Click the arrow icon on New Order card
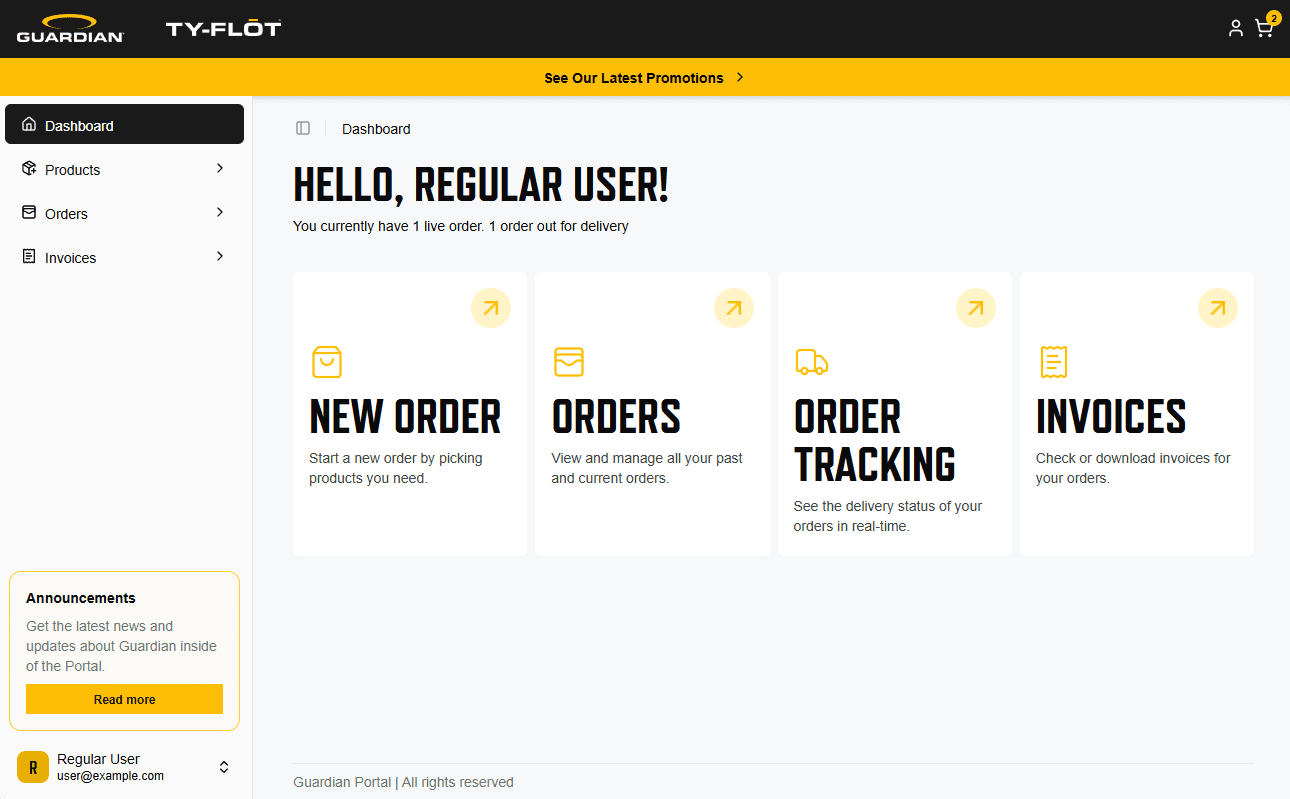Screen dimensions: 1290x799 (491, 308)
